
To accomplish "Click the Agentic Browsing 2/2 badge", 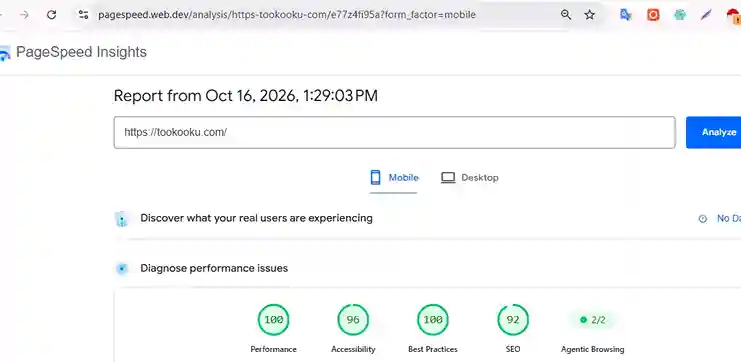I will click(x=593, y=320).
